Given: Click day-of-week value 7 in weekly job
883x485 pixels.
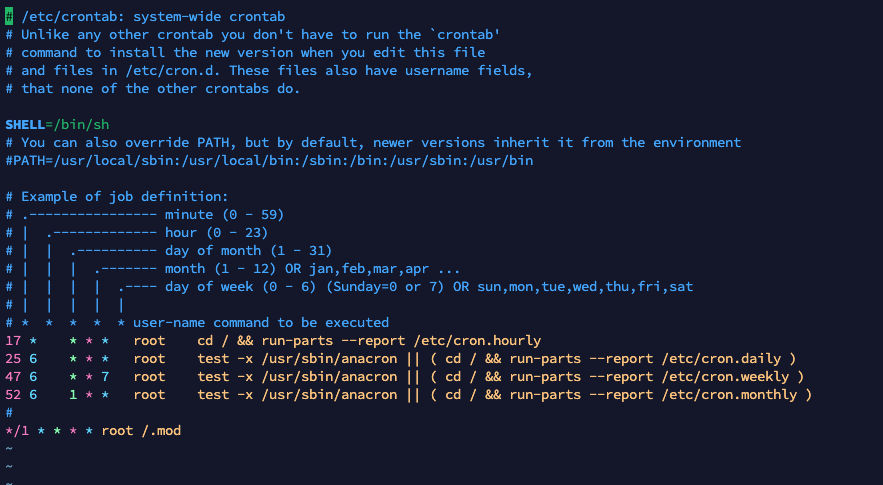Looking at the screenshot, I should (x=105, y=377).
